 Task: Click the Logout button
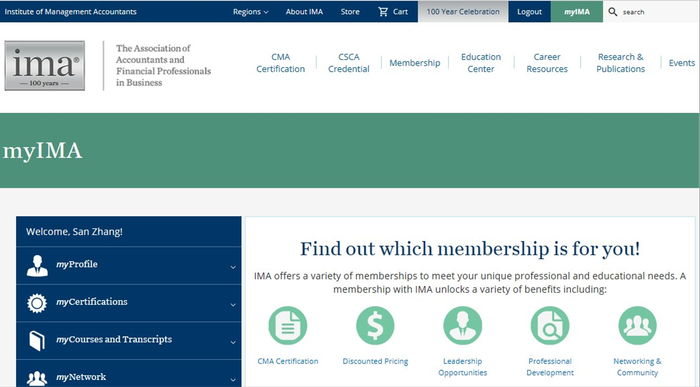[x=529, y=12]
